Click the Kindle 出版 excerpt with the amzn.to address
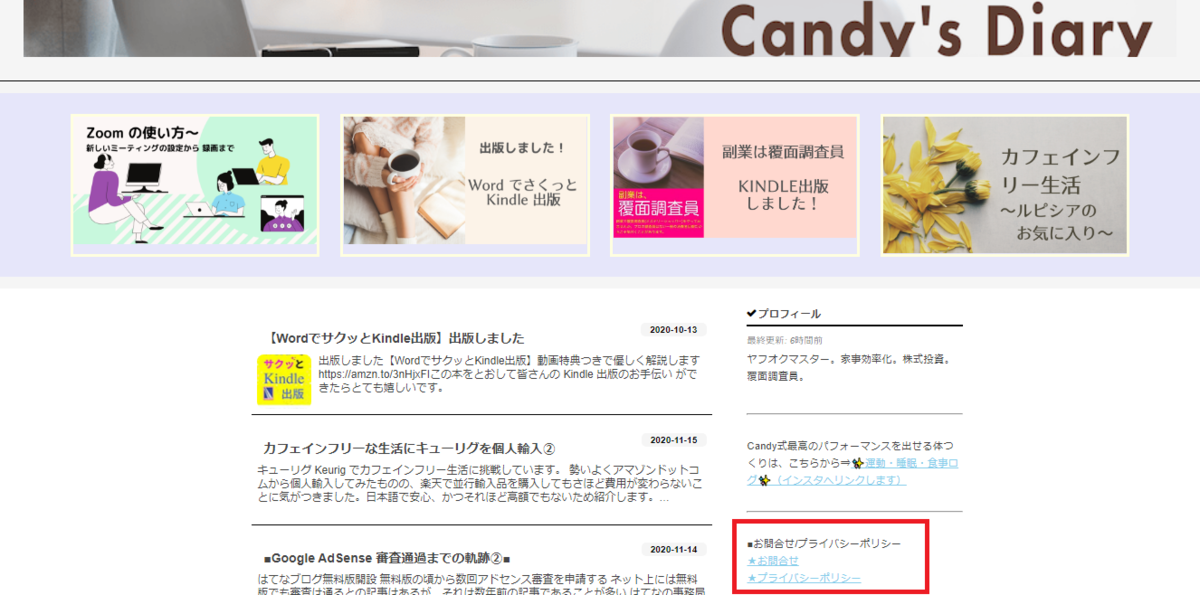Screen dimensions: 1200x595 point(509,374)
